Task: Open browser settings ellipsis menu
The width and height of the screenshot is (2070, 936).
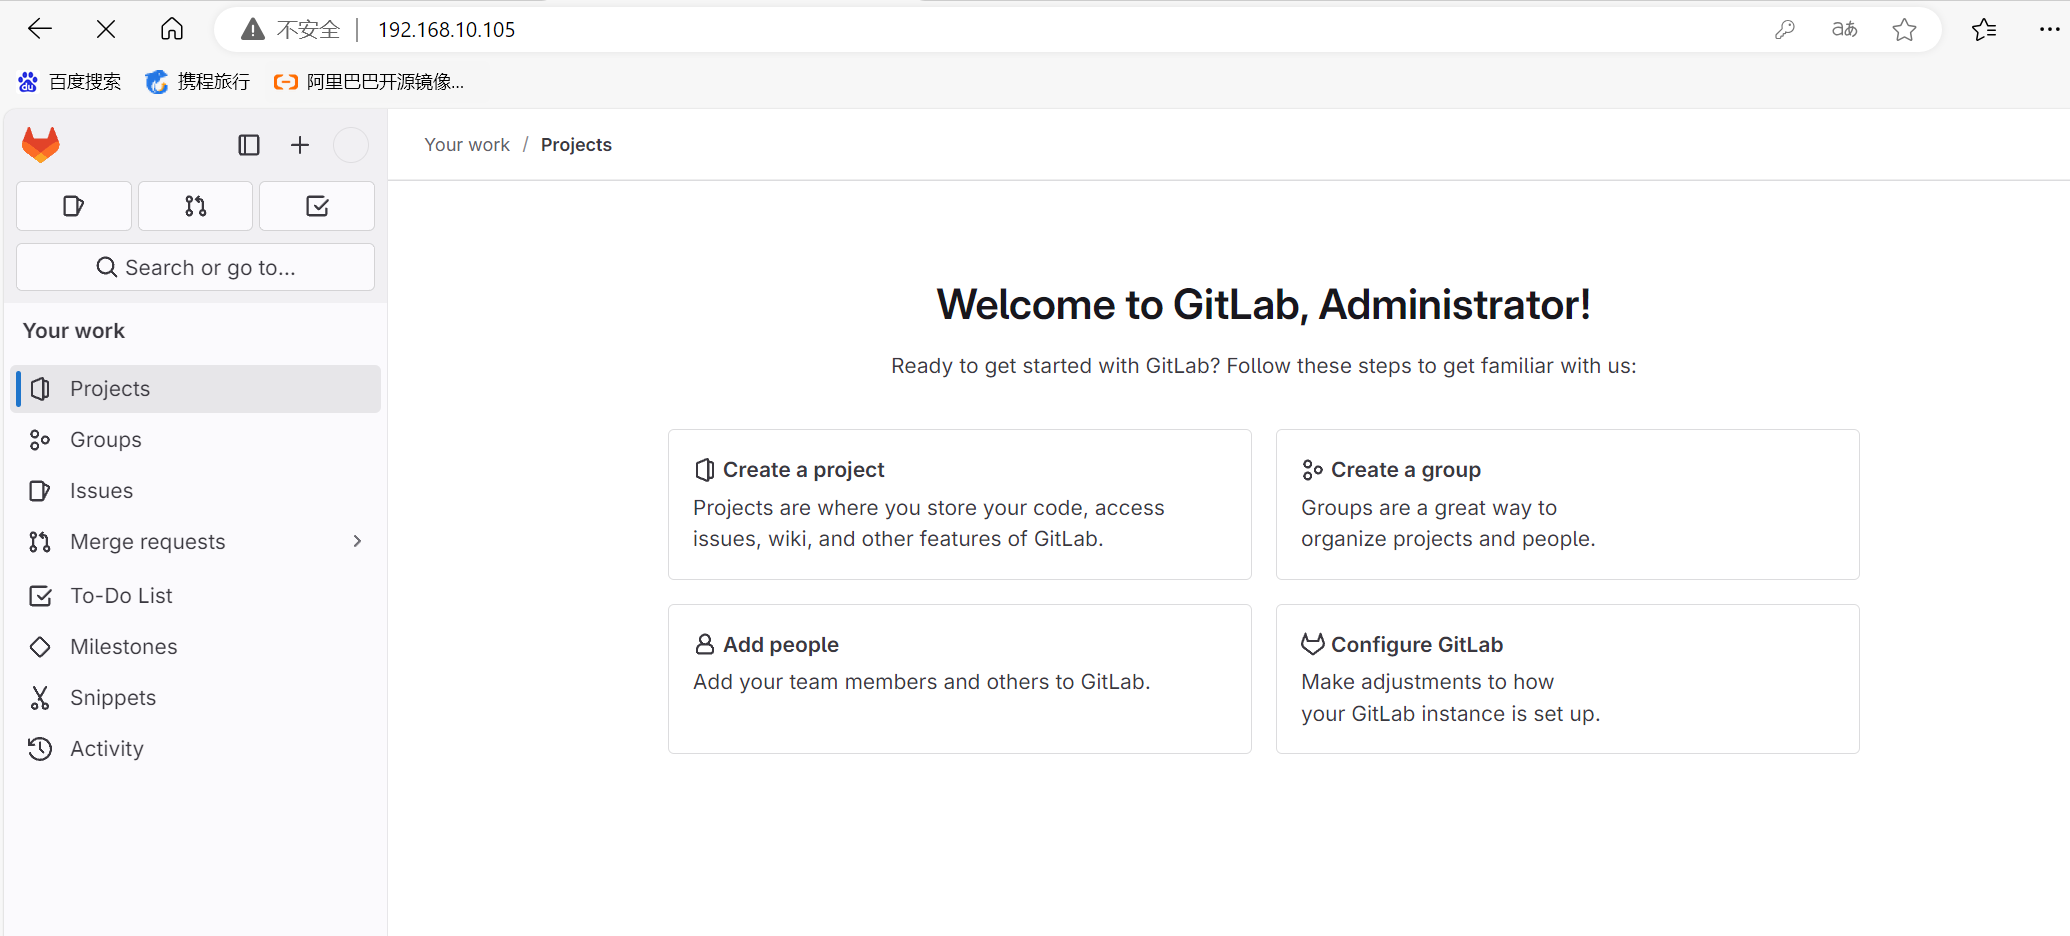Action: [2049, 30]
